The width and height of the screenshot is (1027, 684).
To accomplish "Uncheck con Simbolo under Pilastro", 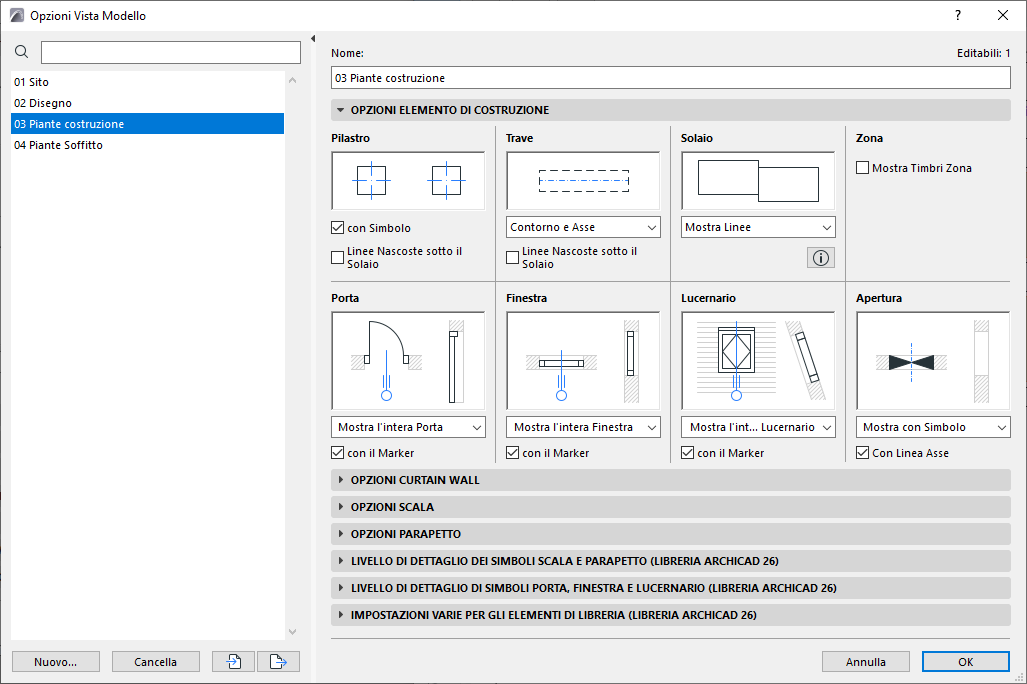I will click(337, 227).
